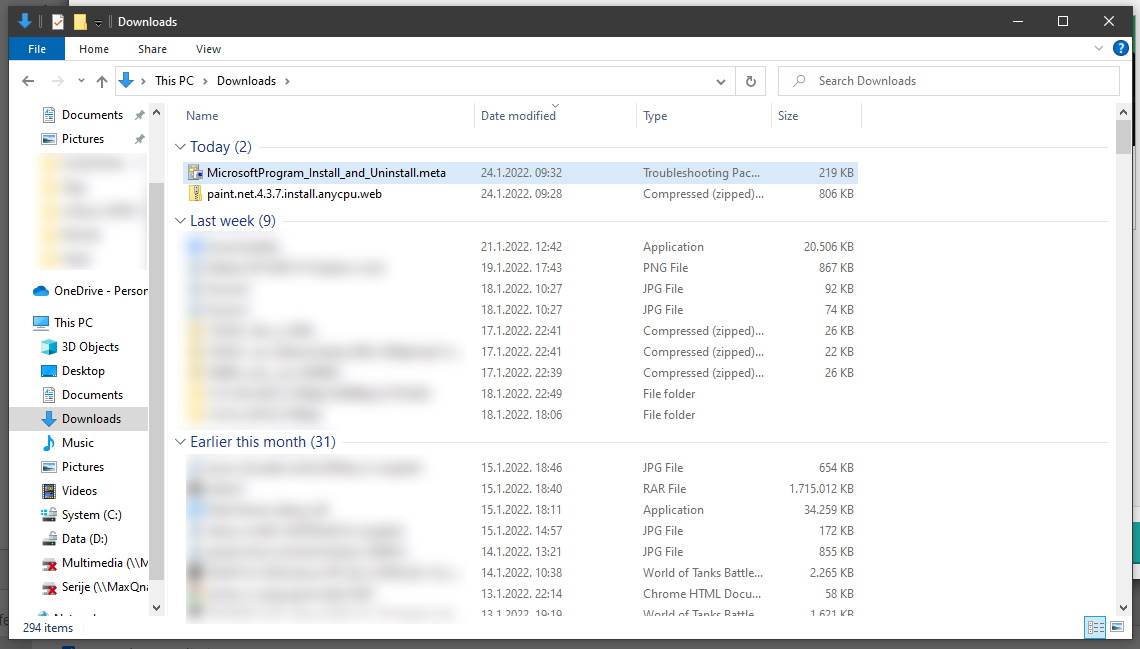Switch to large icons view button

coord(1120,627)
